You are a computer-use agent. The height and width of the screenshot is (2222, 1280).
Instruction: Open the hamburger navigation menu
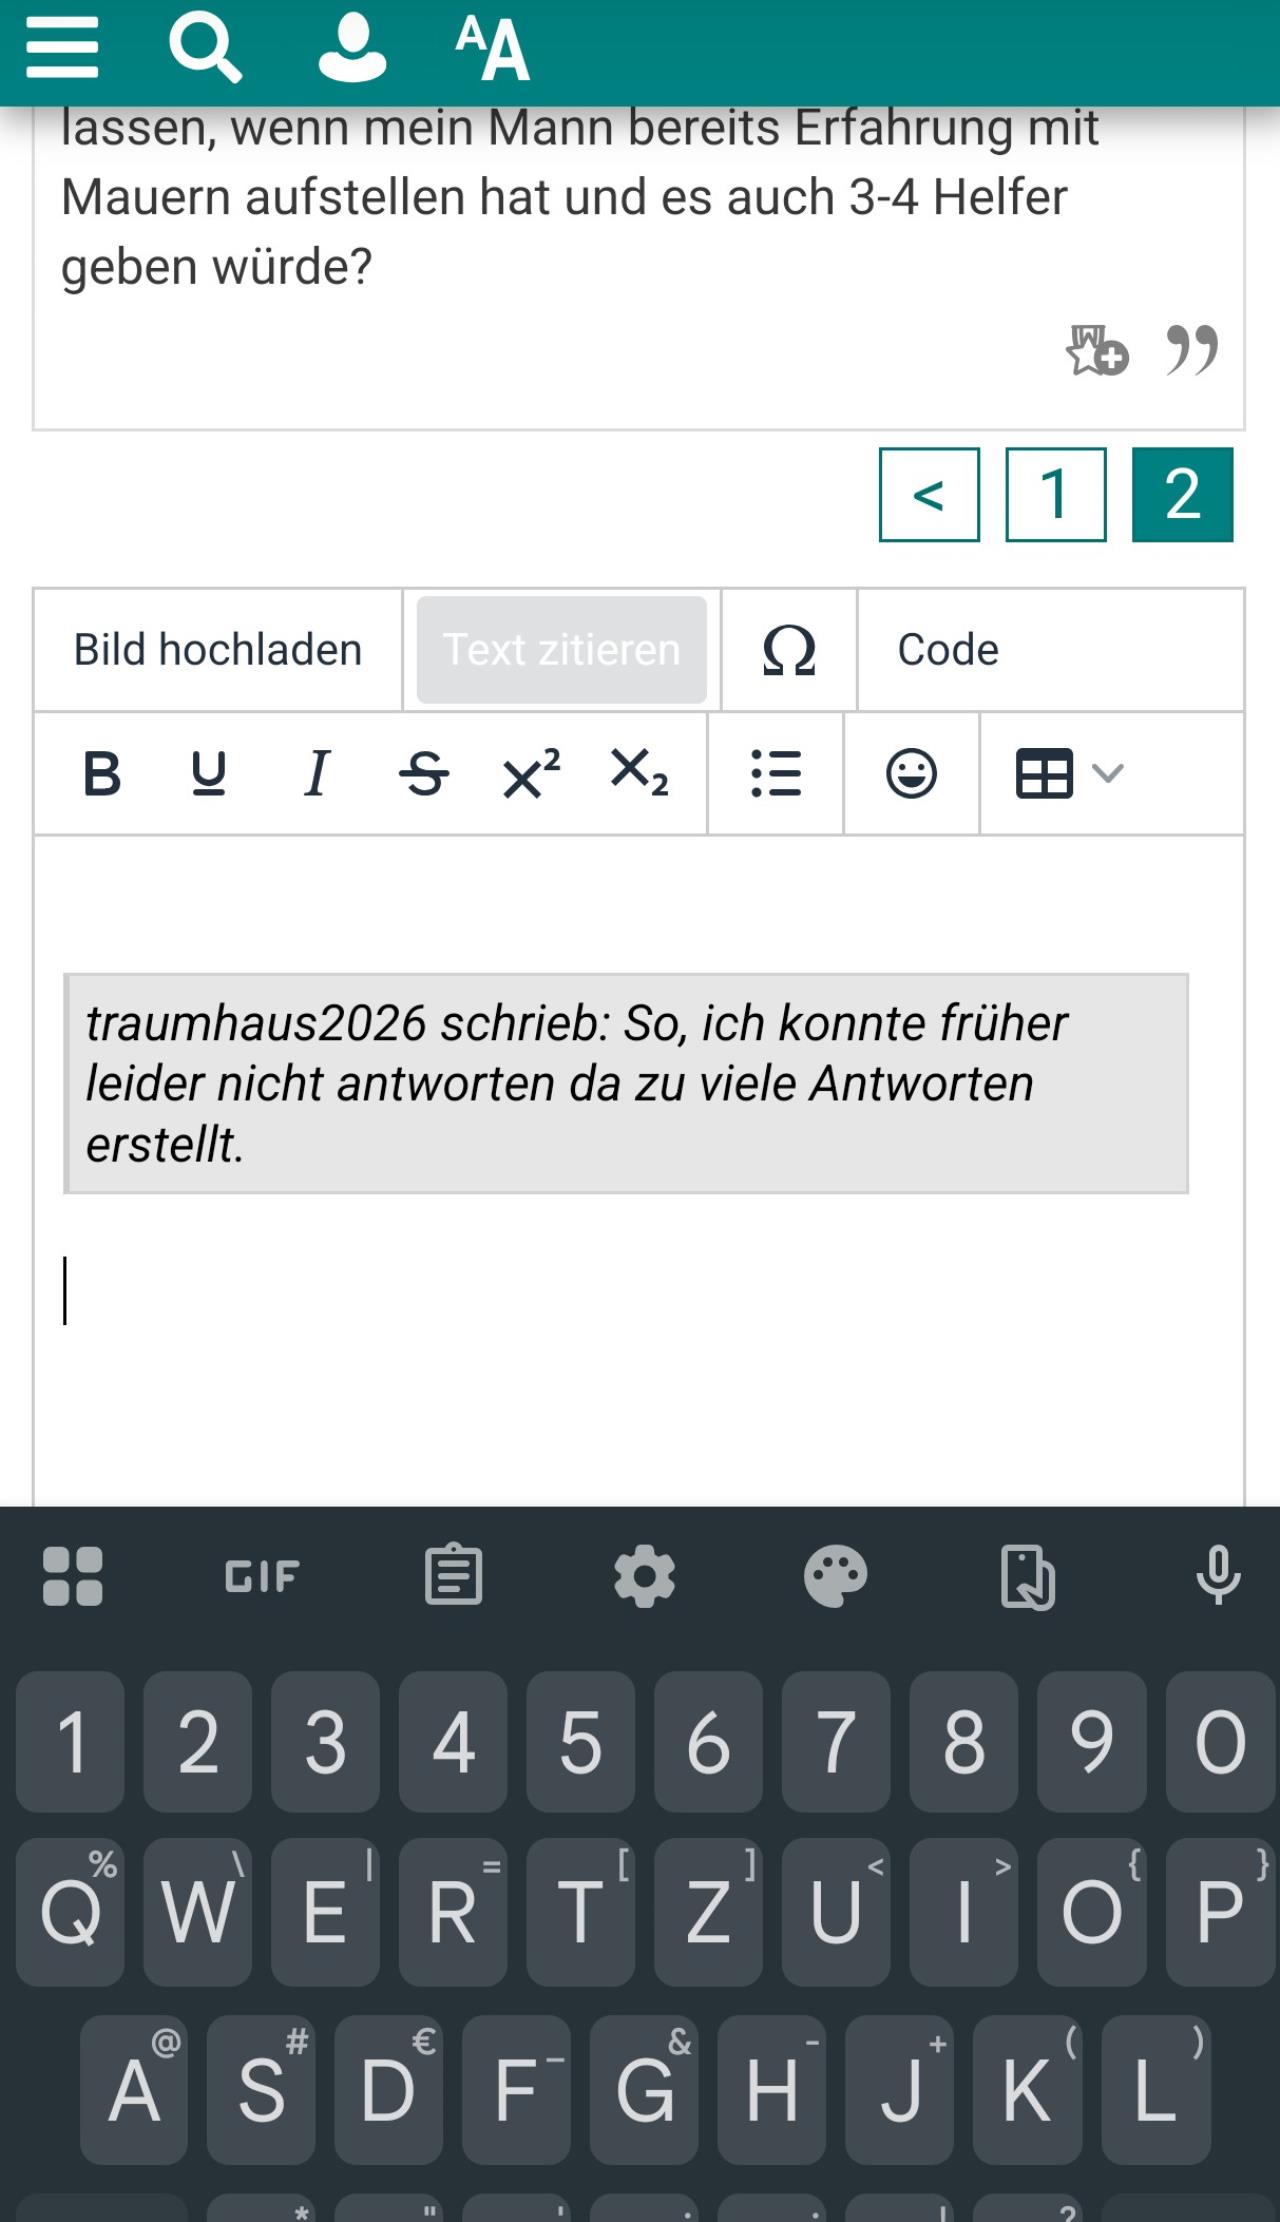click(62, 48)
